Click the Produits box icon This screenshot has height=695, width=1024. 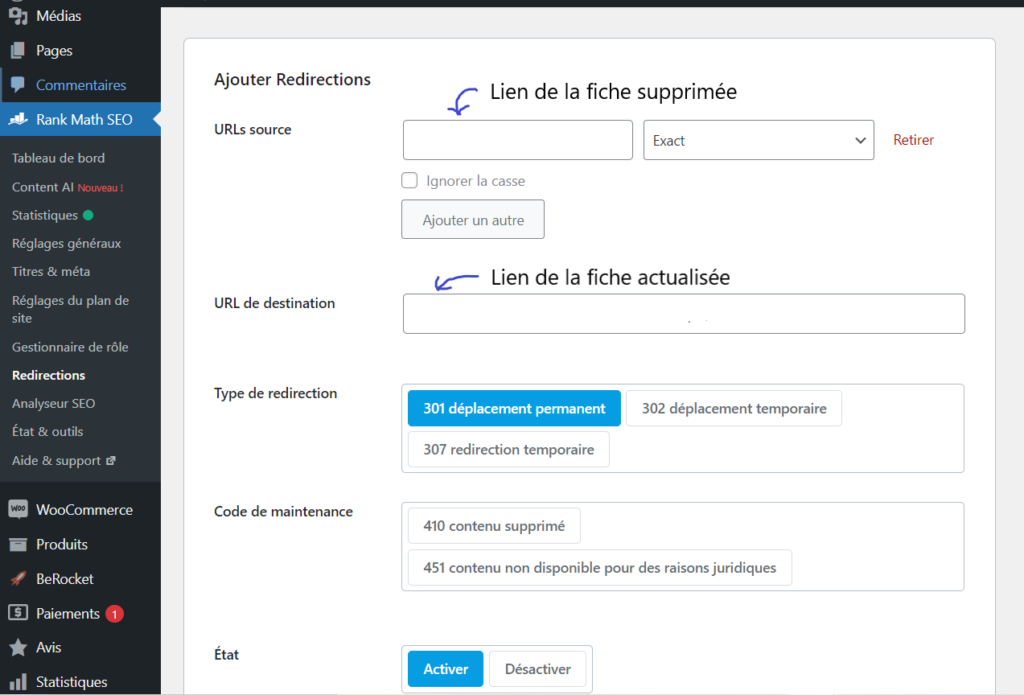[18, 544]
